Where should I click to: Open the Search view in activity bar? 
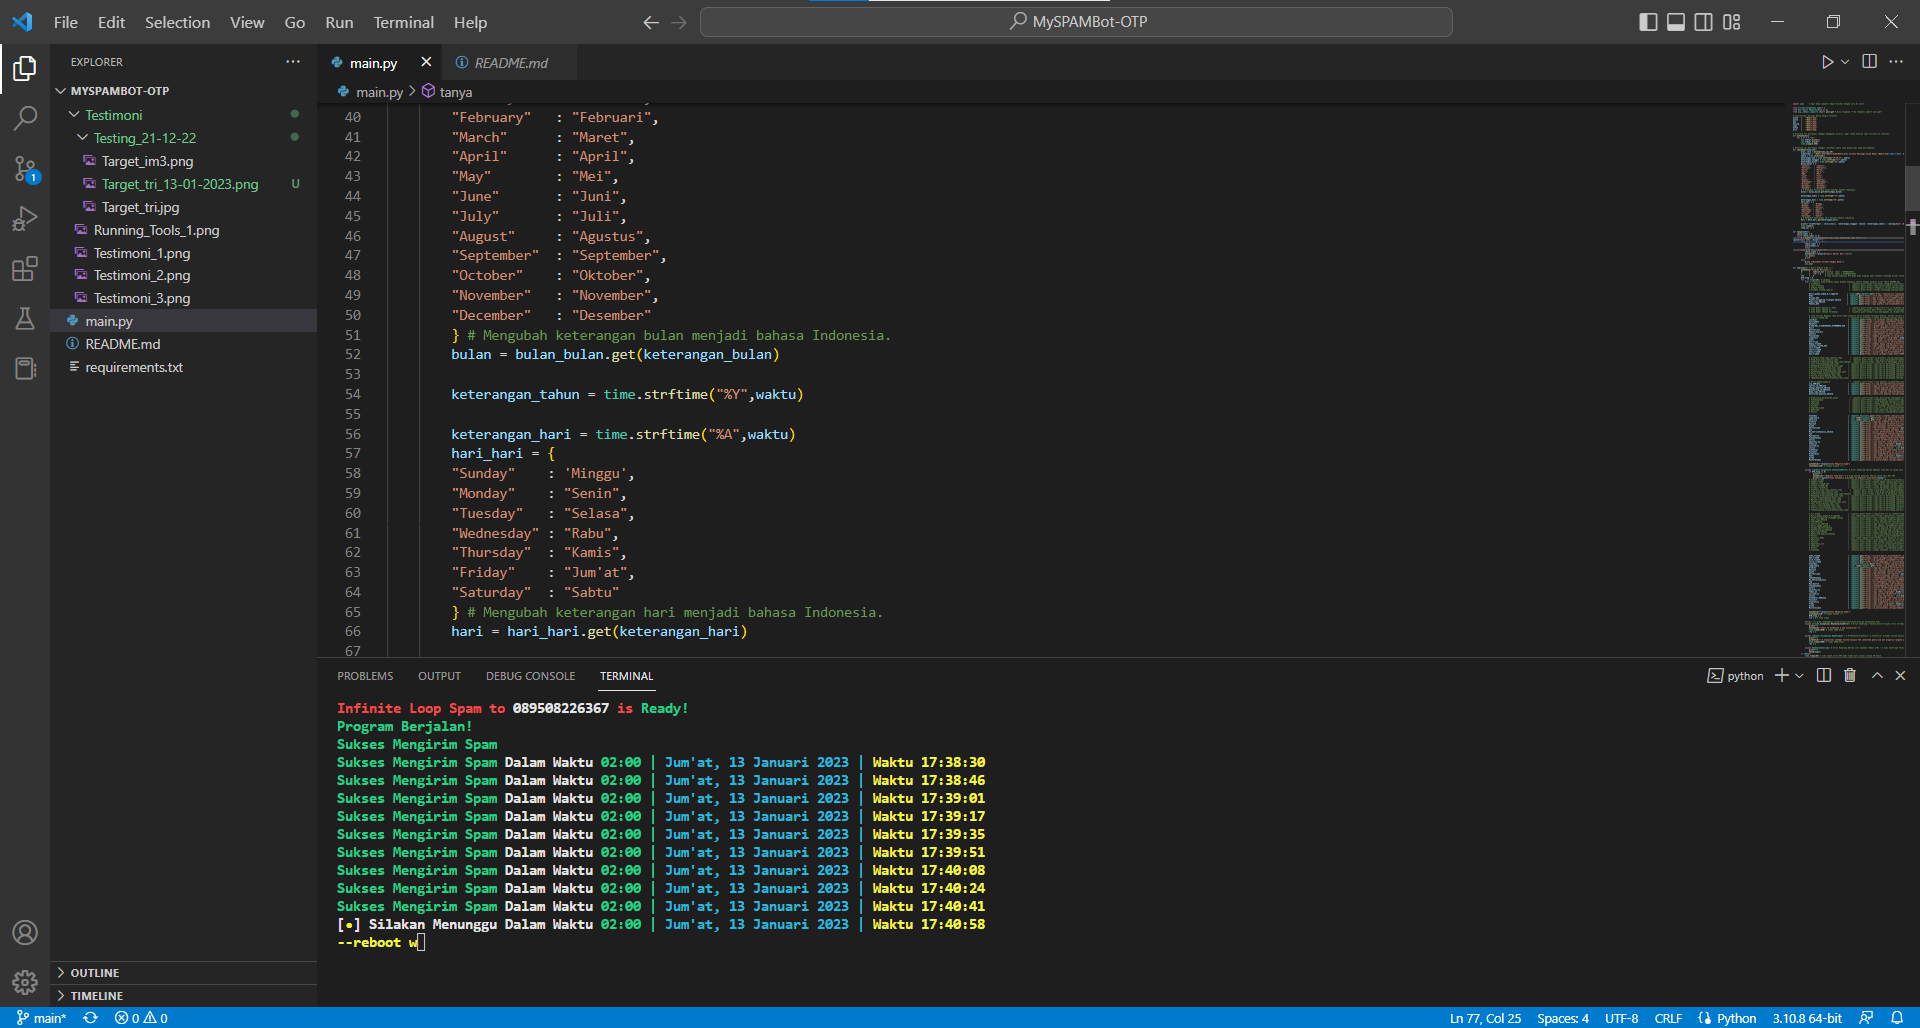coord(25,118)
